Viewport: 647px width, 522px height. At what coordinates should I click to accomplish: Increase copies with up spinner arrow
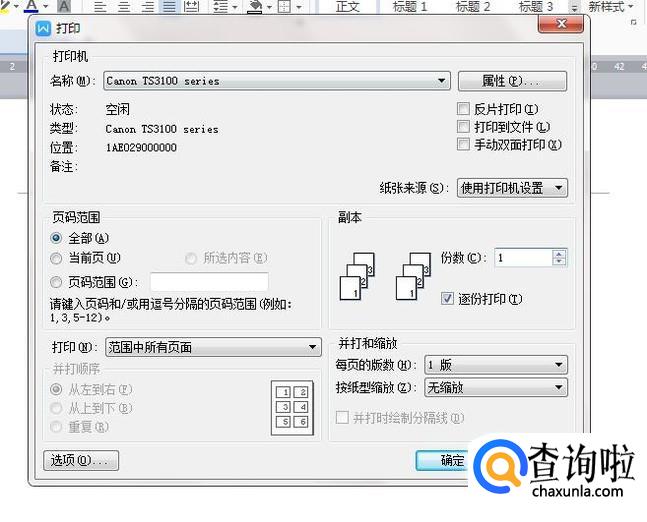coord(559,254)
